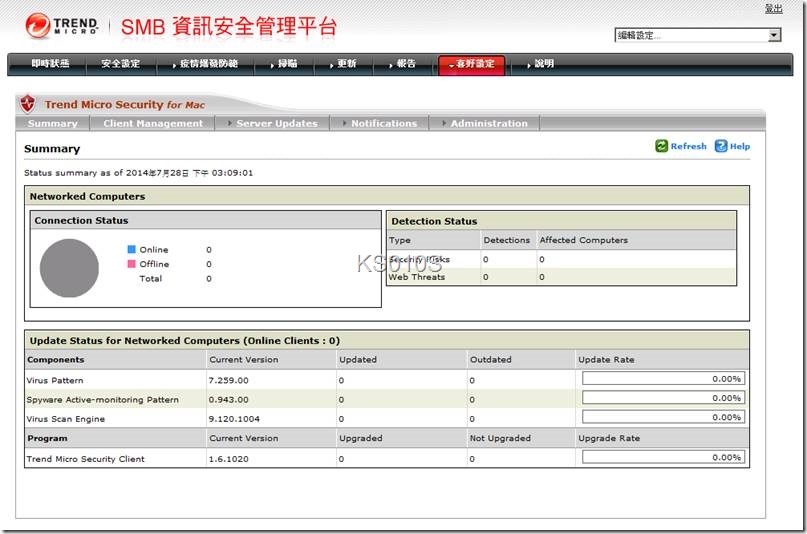Expand the 更新 menu
Screen dimensions: 807x534
point(343,64)
